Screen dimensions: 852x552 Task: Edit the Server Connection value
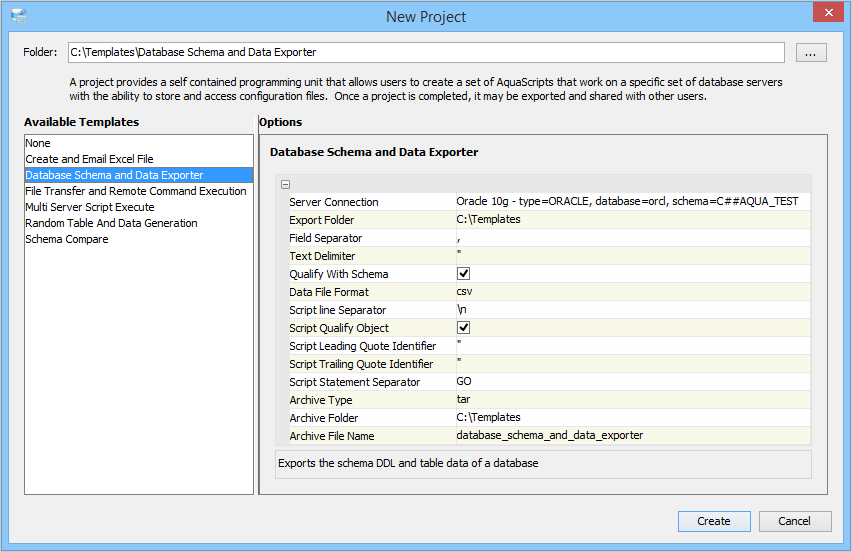click(x=627, y=202)
